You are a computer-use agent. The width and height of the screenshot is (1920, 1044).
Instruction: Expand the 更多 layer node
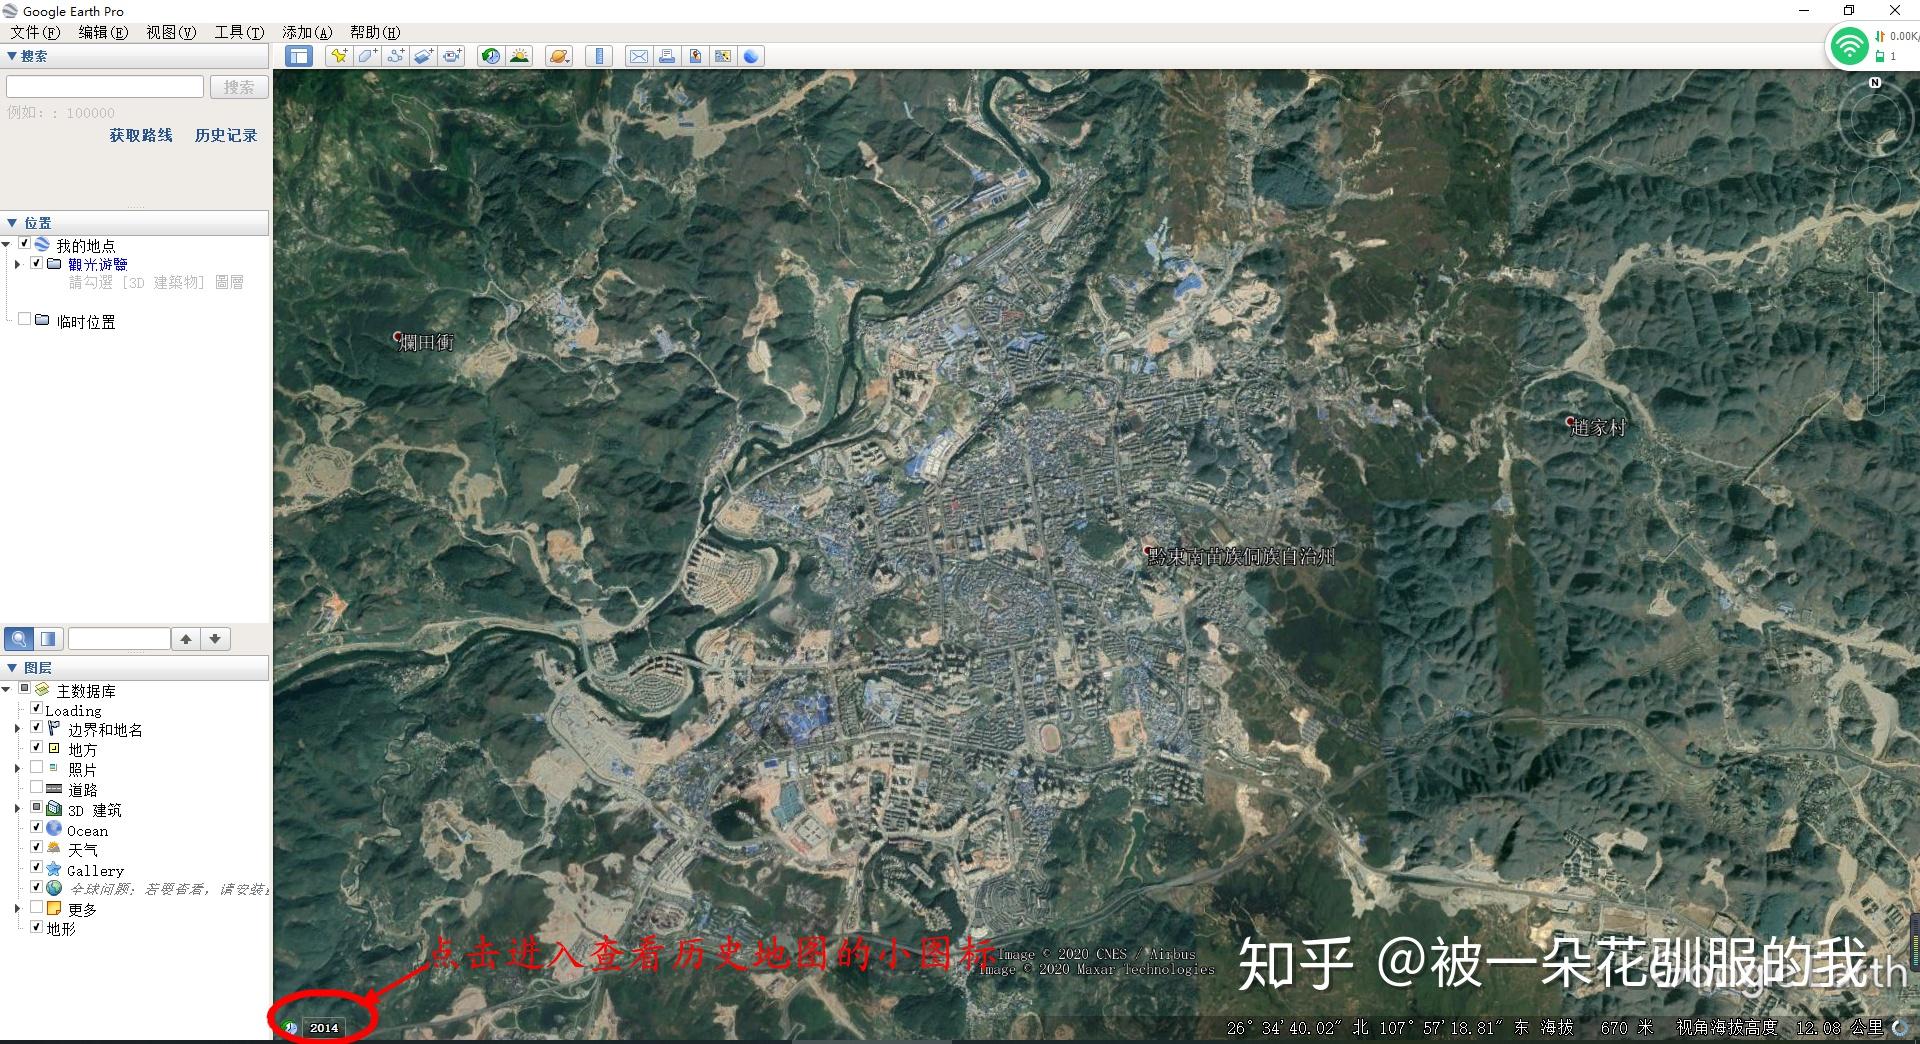click(17, 908)
